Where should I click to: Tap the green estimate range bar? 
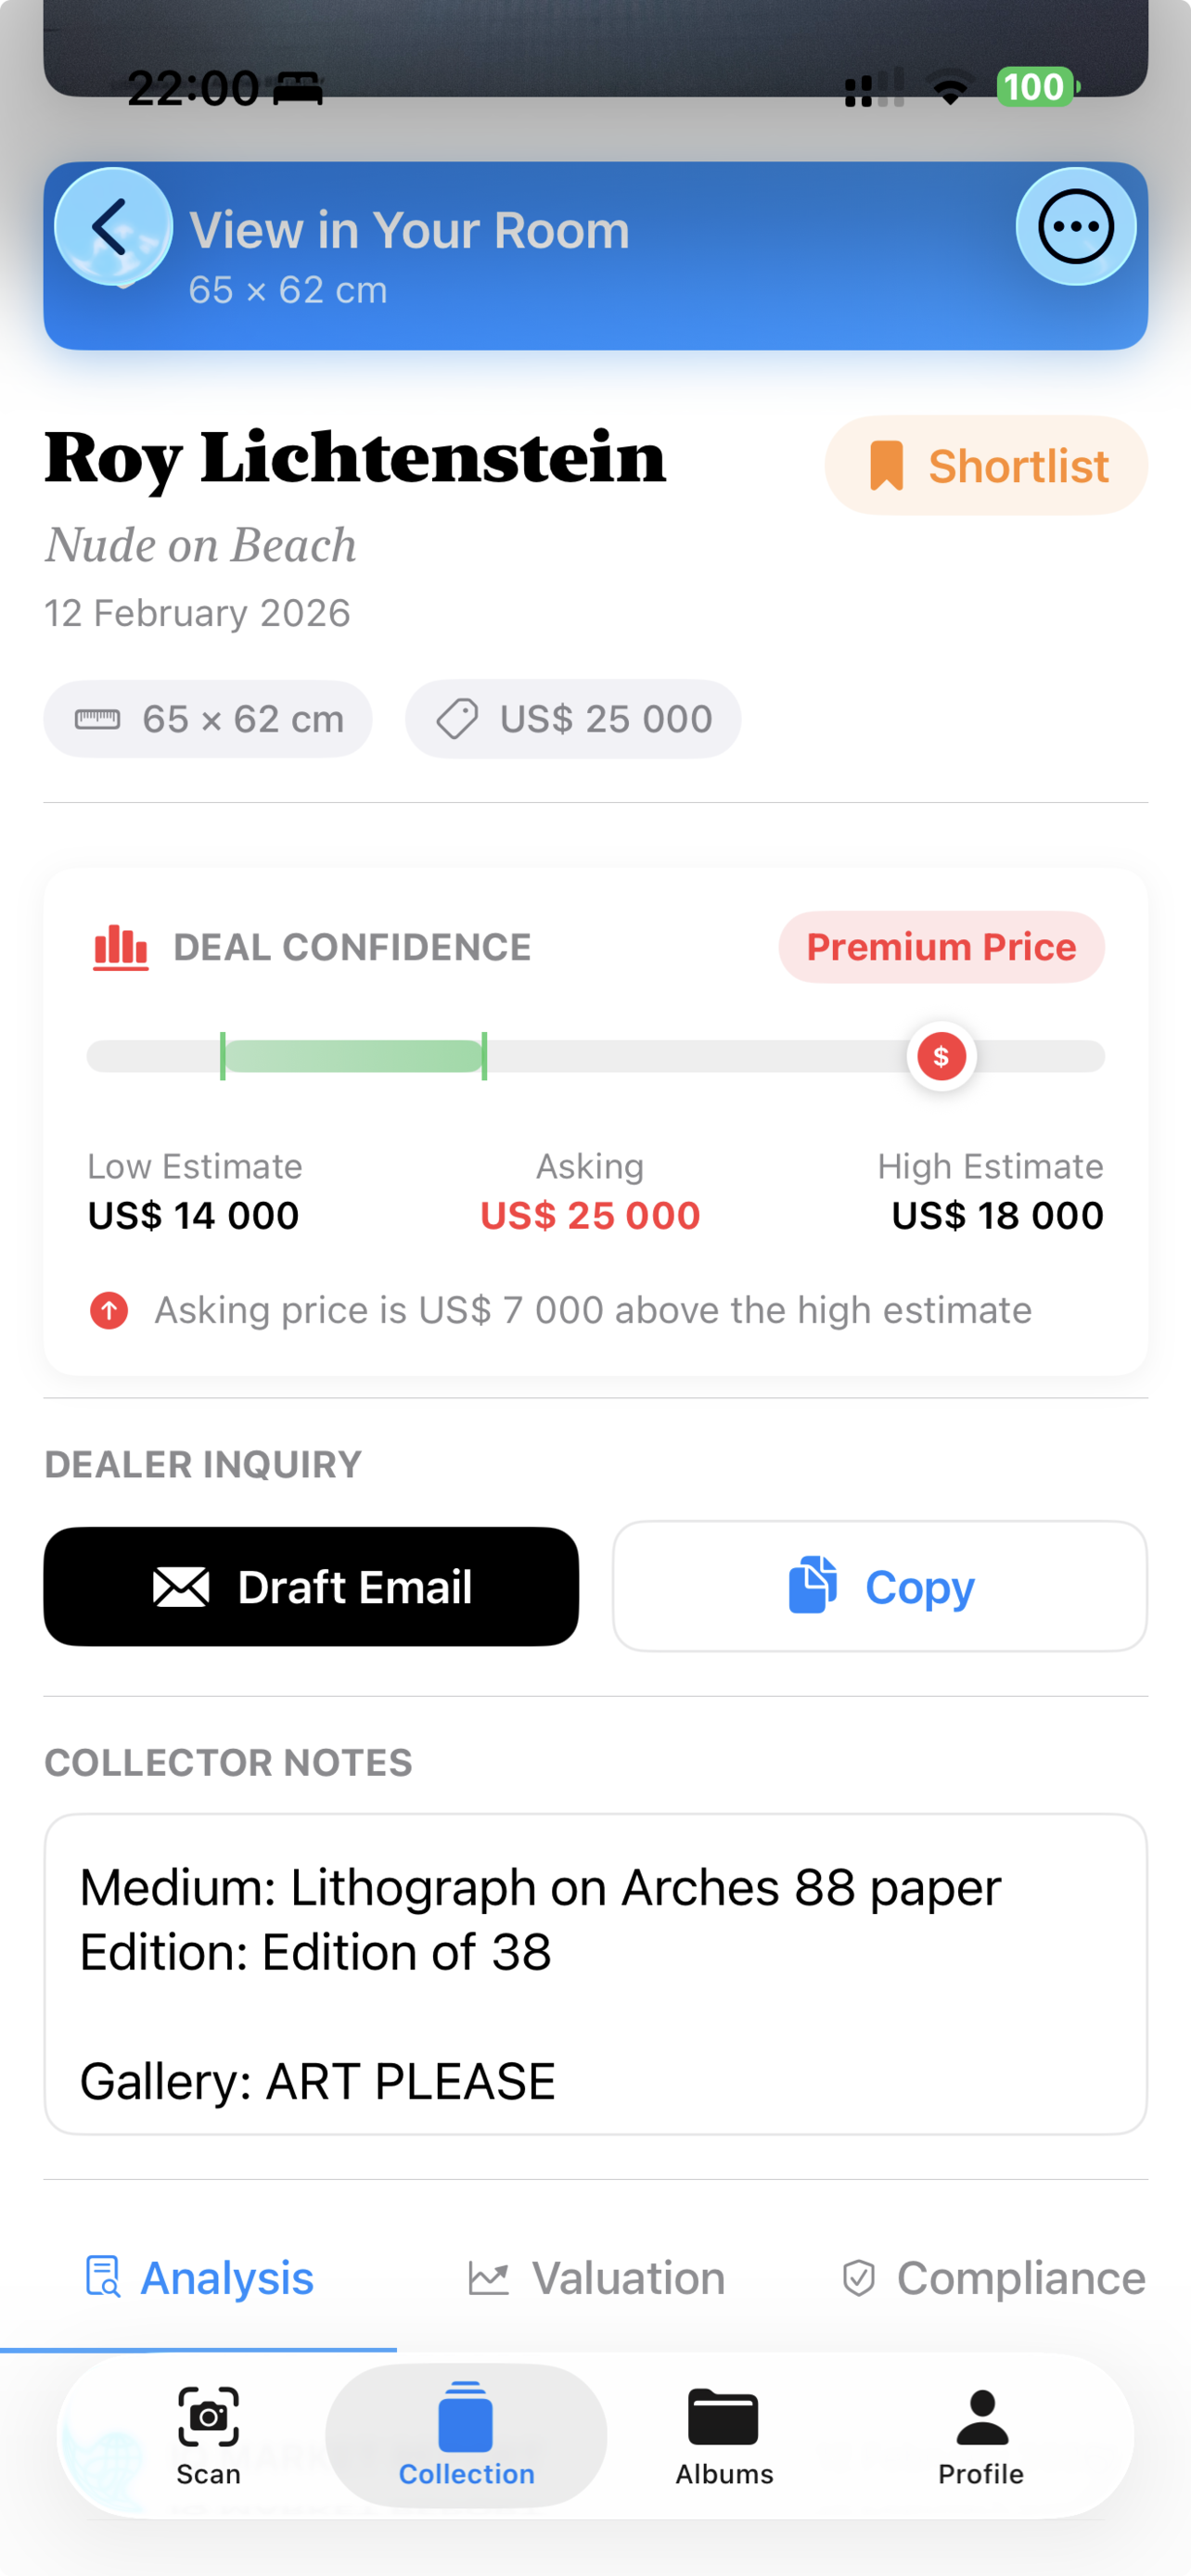tap(353, 1056)
